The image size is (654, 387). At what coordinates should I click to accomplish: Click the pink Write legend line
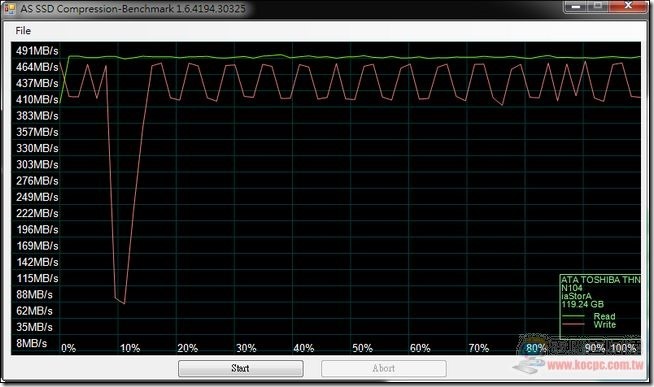click(x=573, y=324)
